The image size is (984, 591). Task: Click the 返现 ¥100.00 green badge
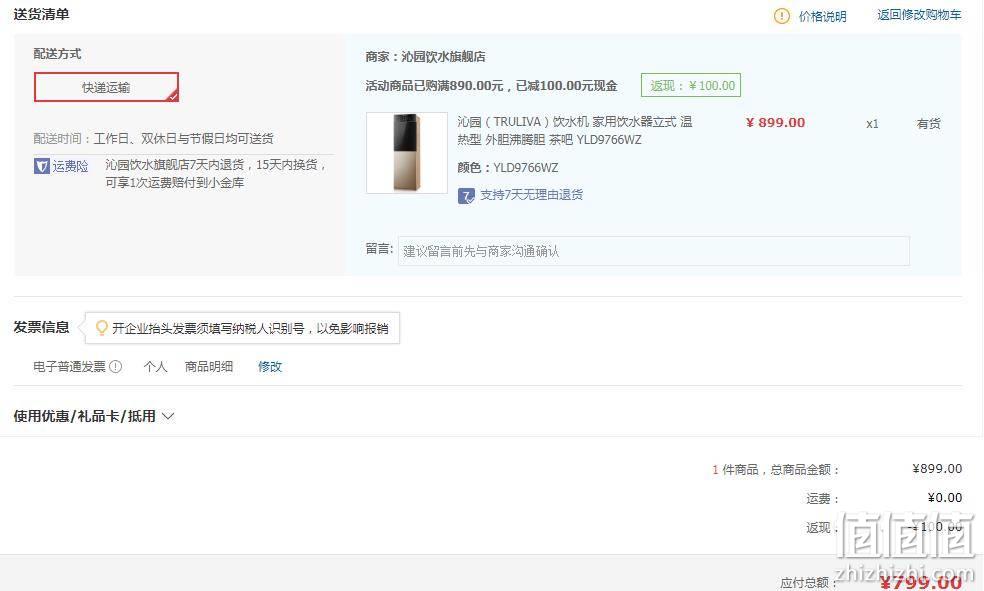(691, 85)
